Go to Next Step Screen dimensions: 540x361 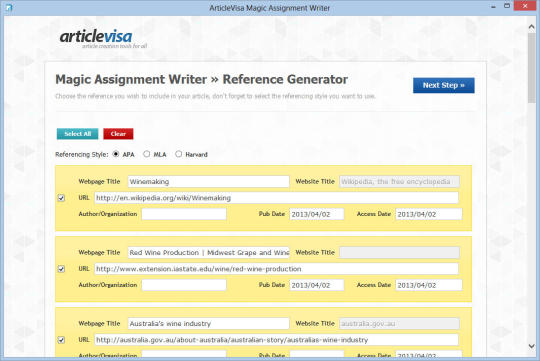click(x=444, y=85)
